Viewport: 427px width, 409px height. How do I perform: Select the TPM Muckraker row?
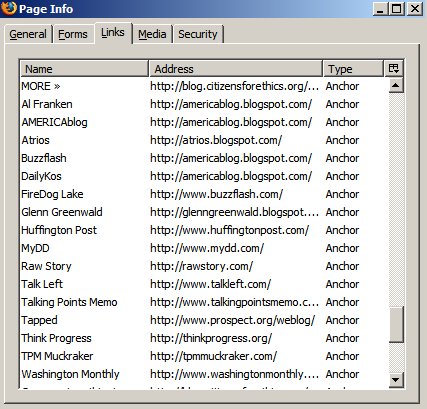204,356
